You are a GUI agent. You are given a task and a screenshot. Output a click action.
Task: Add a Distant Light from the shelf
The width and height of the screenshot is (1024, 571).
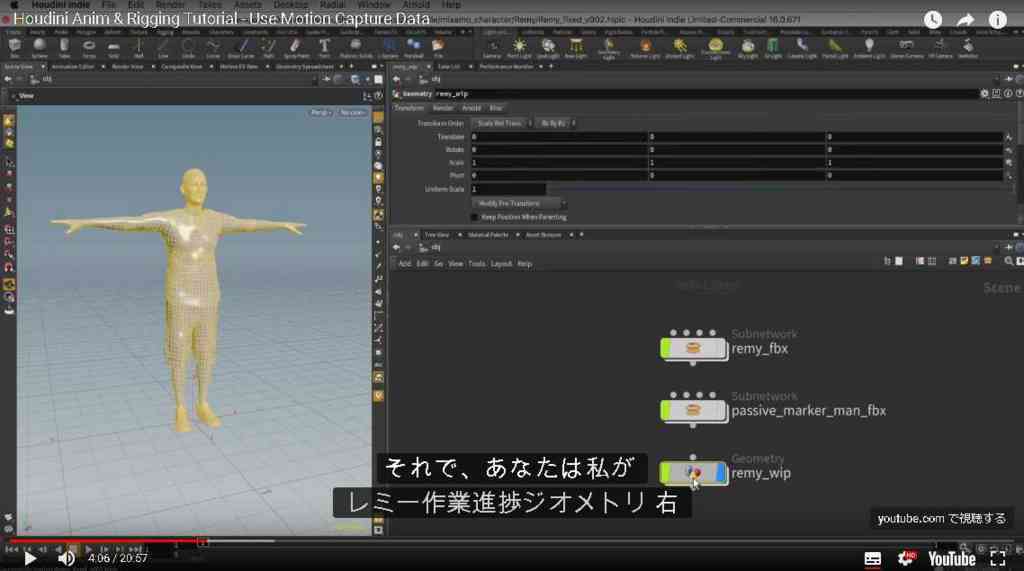click(x=679, y=47)
